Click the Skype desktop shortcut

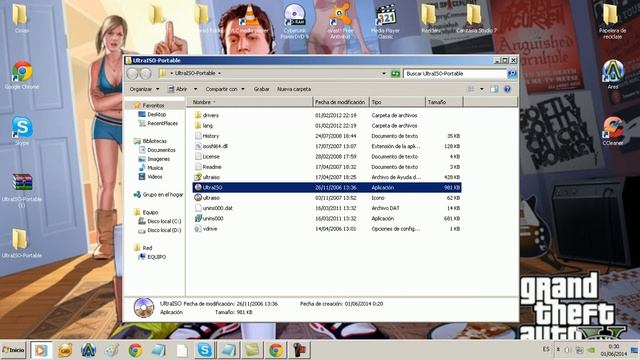point(22,131)
